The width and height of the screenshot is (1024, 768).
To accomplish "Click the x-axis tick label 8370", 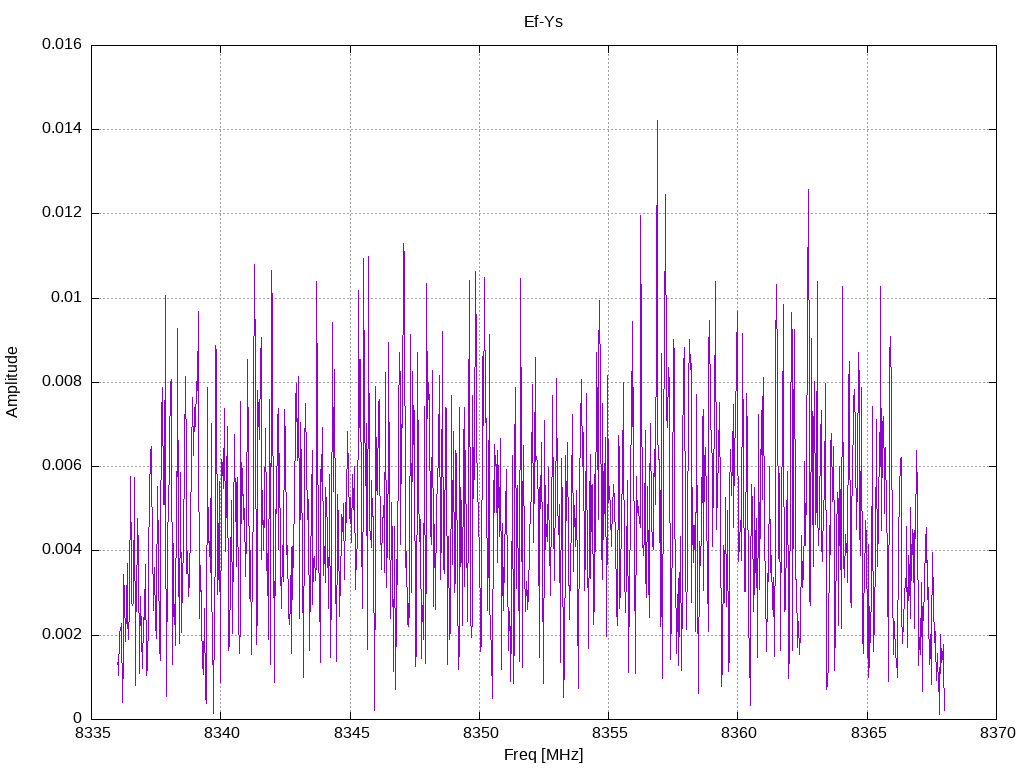I will coord(997,733).
